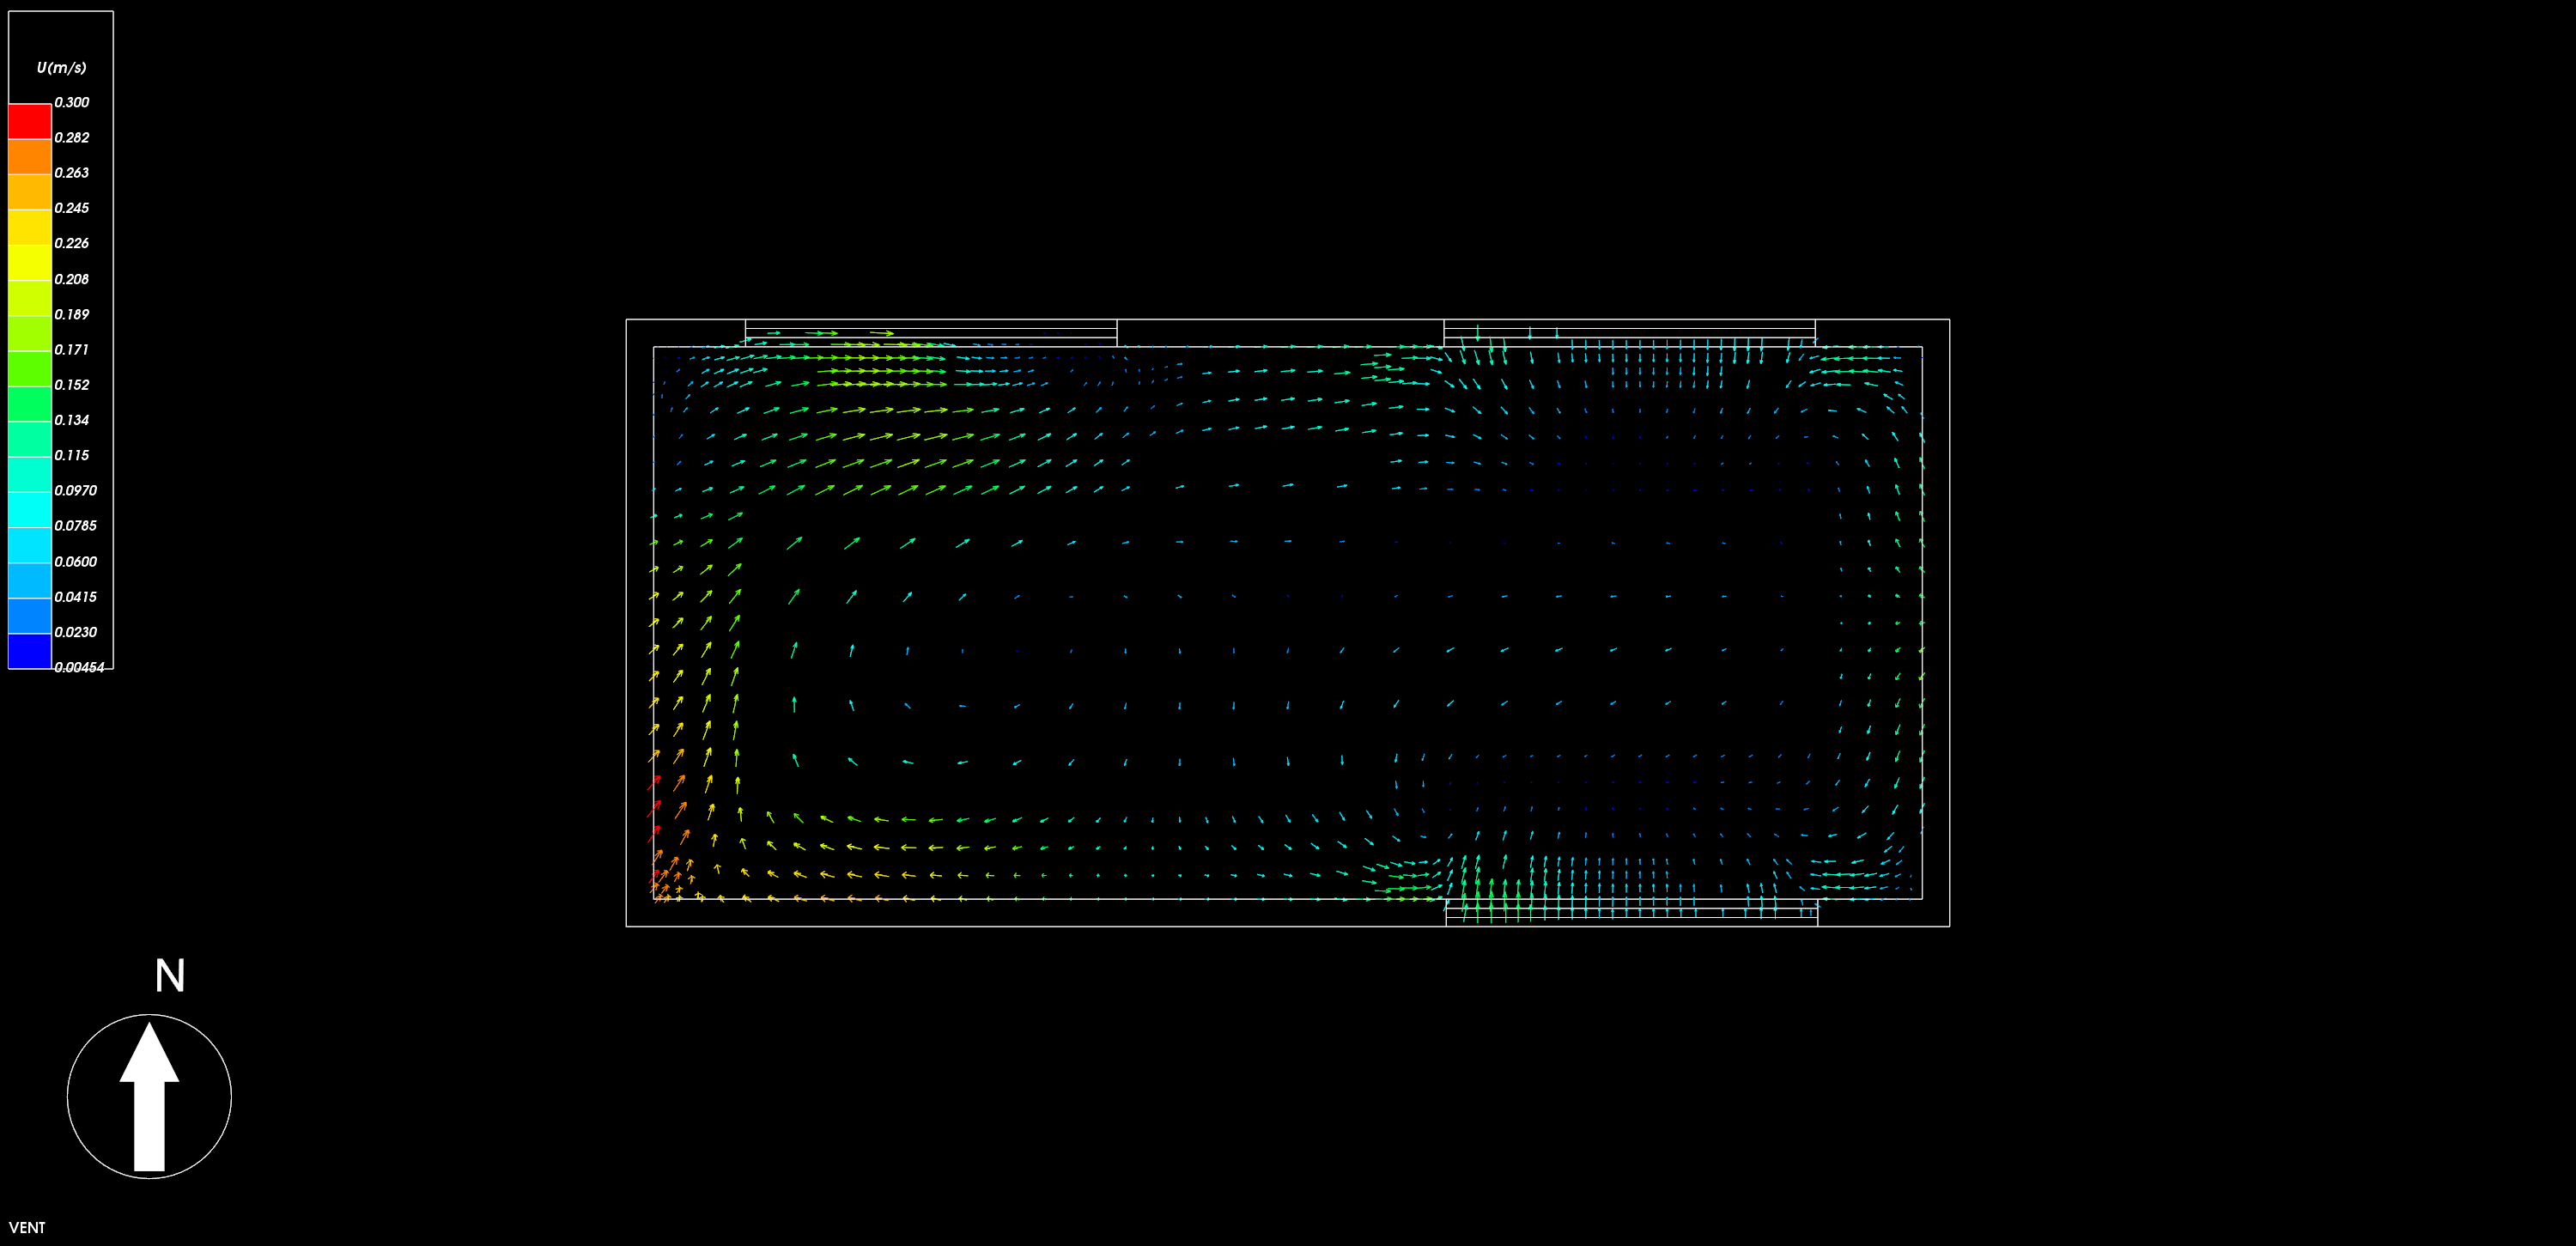
Task: Click the 'U(m/s)' legend title
Action: click(x=61, y=68)
